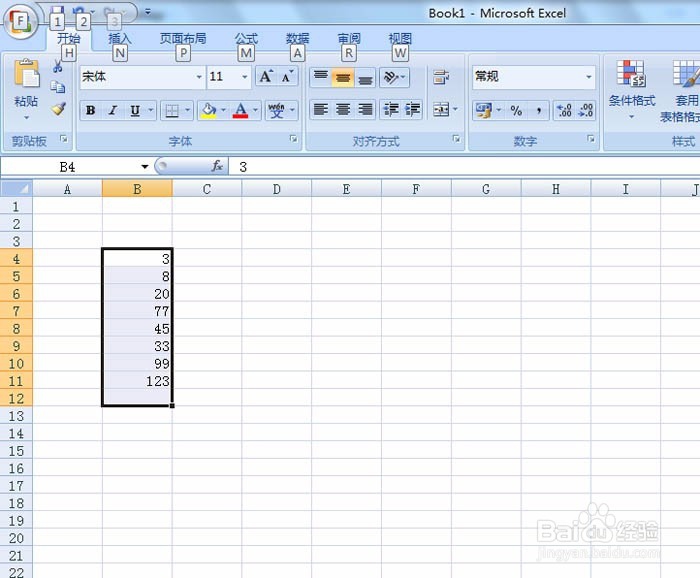Align text to bottom of cell

(x=365, y=77)
